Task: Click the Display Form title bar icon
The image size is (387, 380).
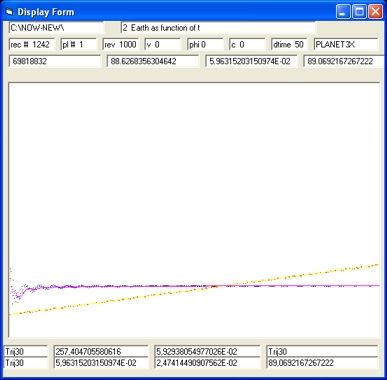Action: point(9,12)
